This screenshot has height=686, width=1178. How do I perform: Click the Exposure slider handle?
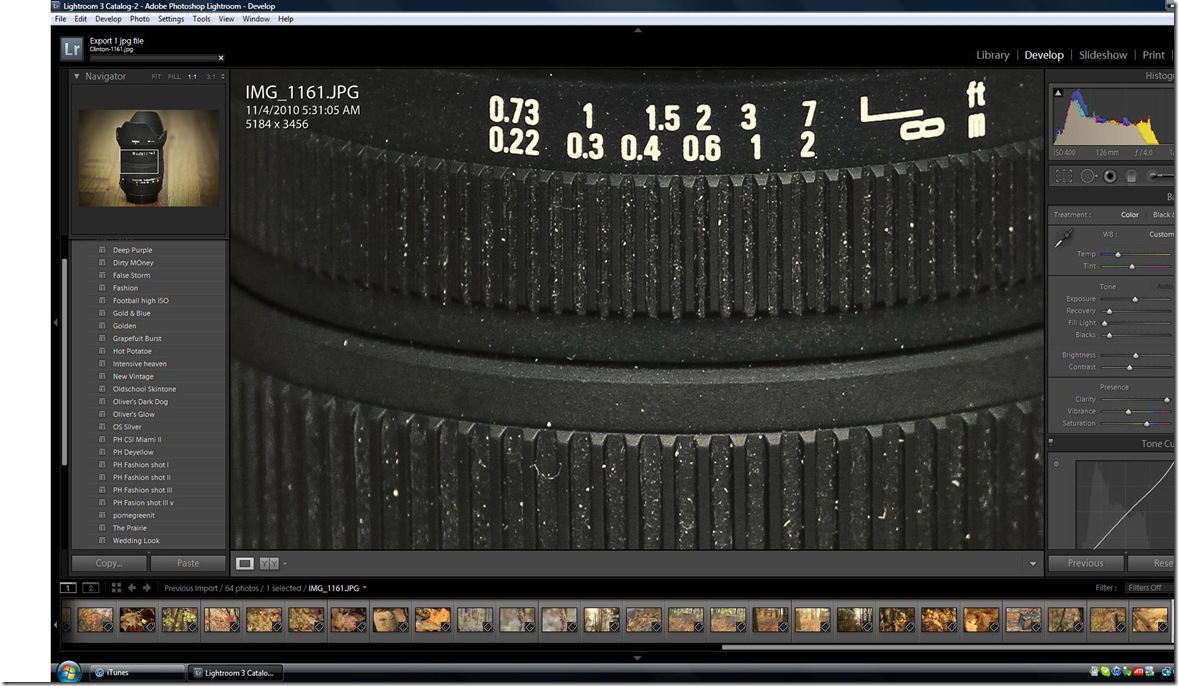tap(1135, 300)
